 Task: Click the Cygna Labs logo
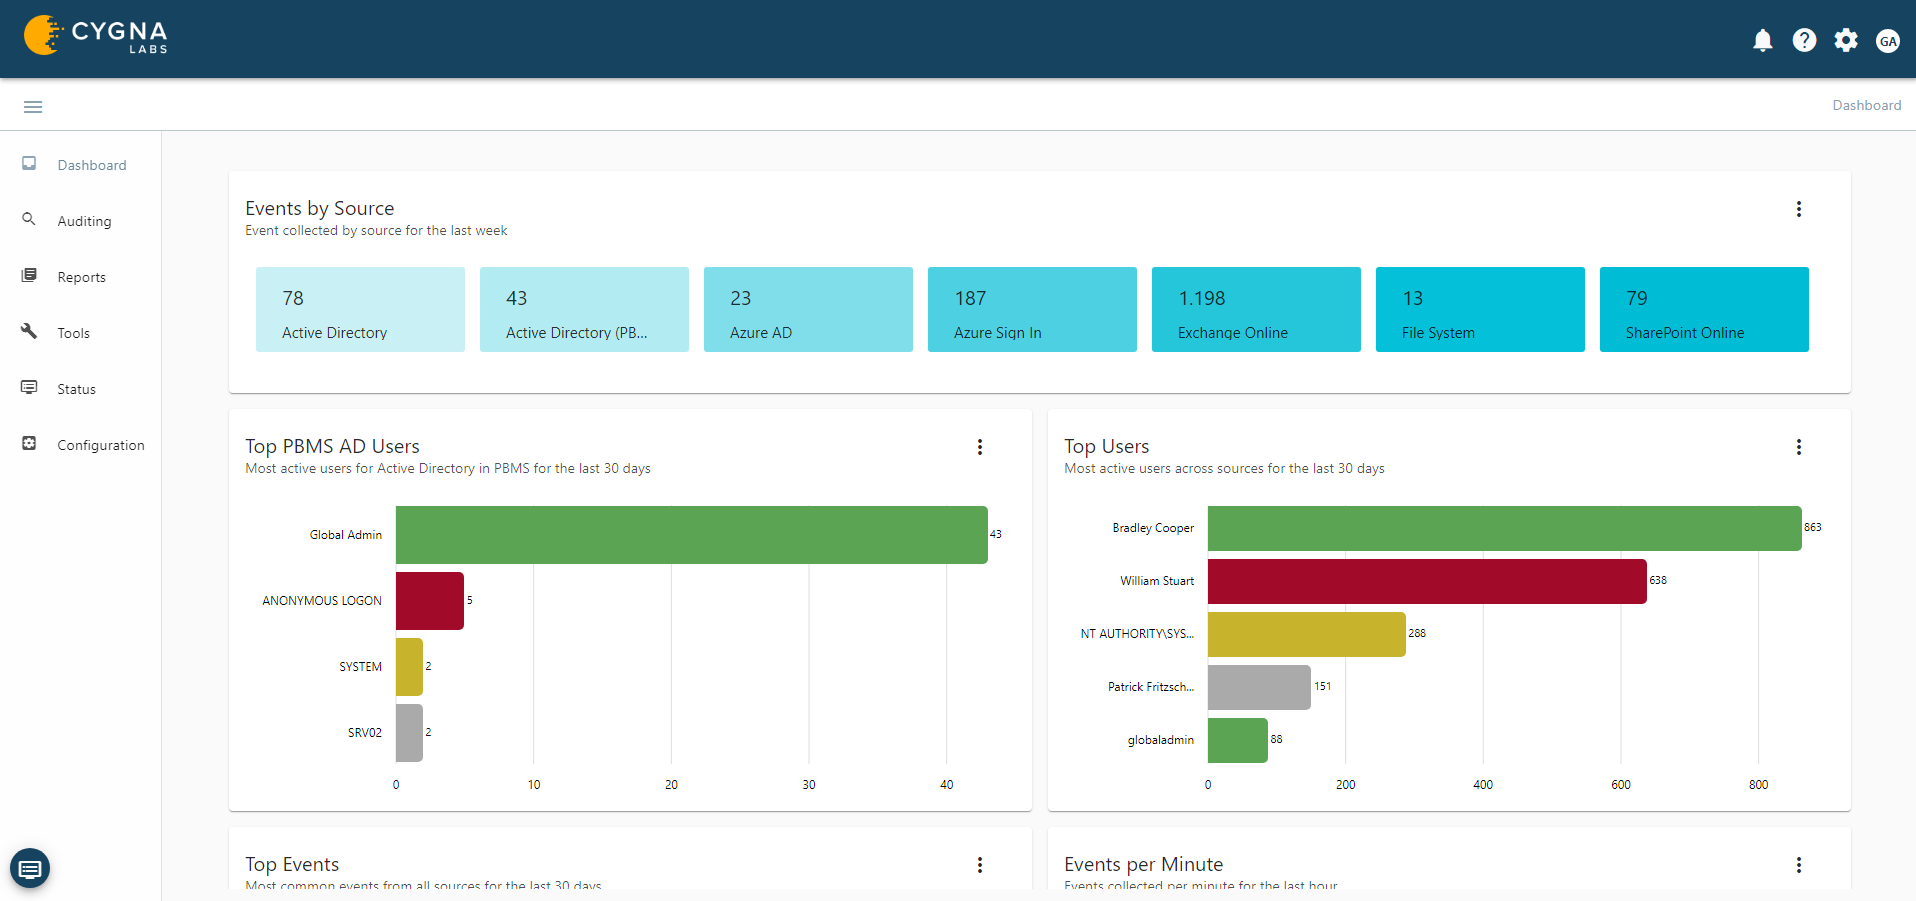click(x=96, y=35)
